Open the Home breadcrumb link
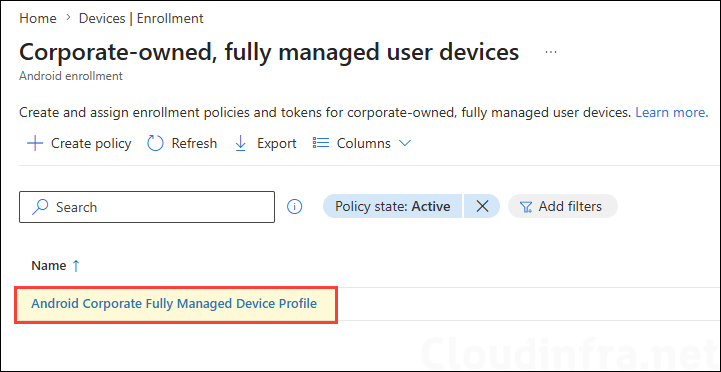 [38, 18]
